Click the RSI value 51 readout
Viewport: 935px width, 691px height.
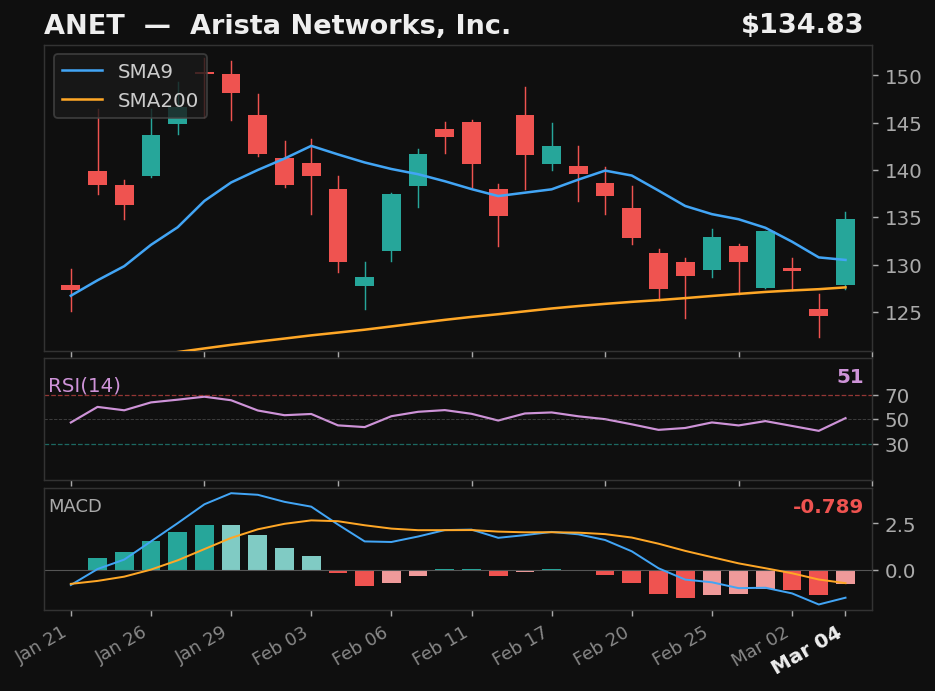click(851, 377)
